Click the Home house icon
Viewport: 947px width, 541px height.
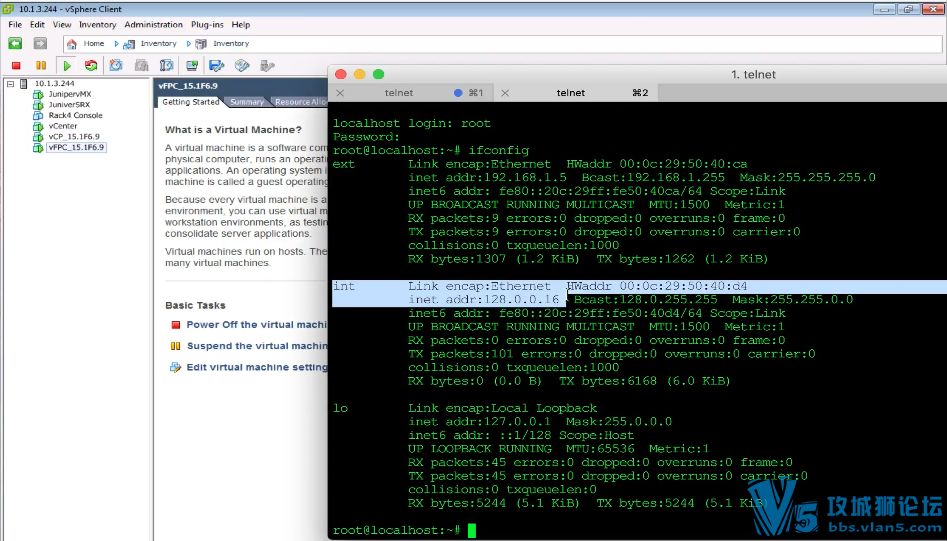coord(72,44)
